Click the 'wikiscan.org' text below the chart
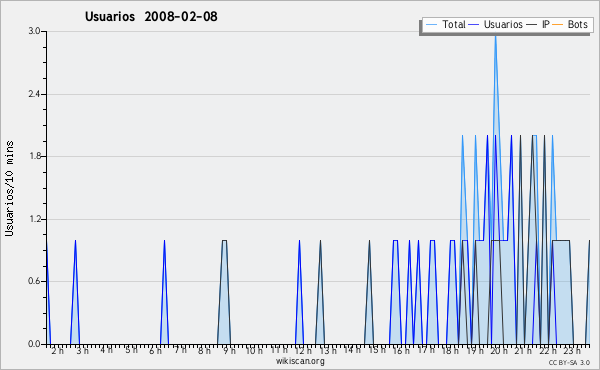 point(300,361)
